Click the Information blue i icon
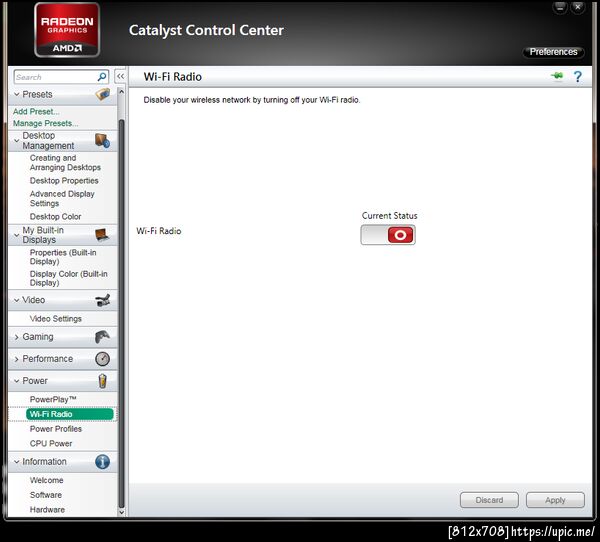 pos(102,462)
